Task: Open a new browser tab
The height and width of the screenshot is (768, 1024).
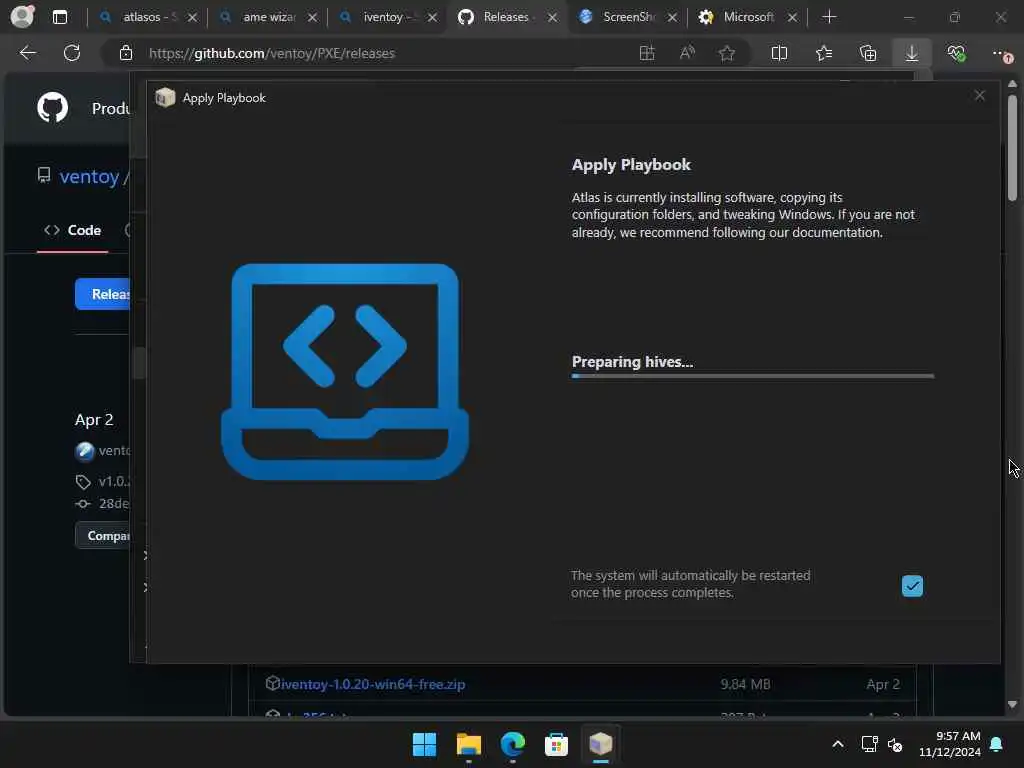Action: tap(829, 17)
